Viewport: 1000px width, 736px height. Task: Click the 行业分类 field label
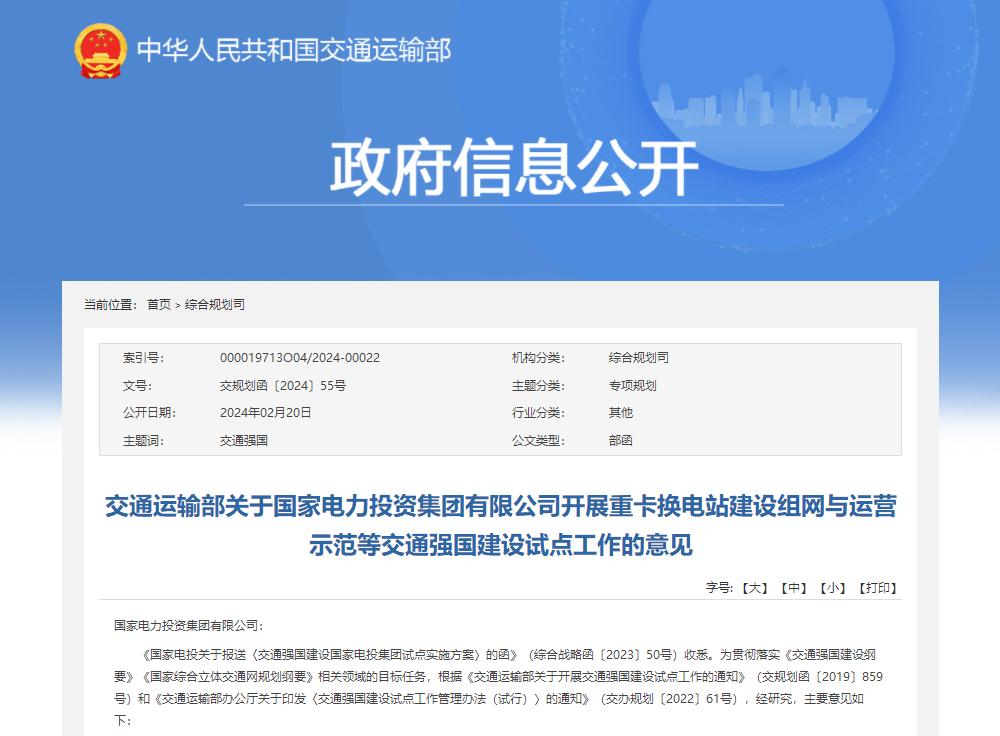click(538, 413)
